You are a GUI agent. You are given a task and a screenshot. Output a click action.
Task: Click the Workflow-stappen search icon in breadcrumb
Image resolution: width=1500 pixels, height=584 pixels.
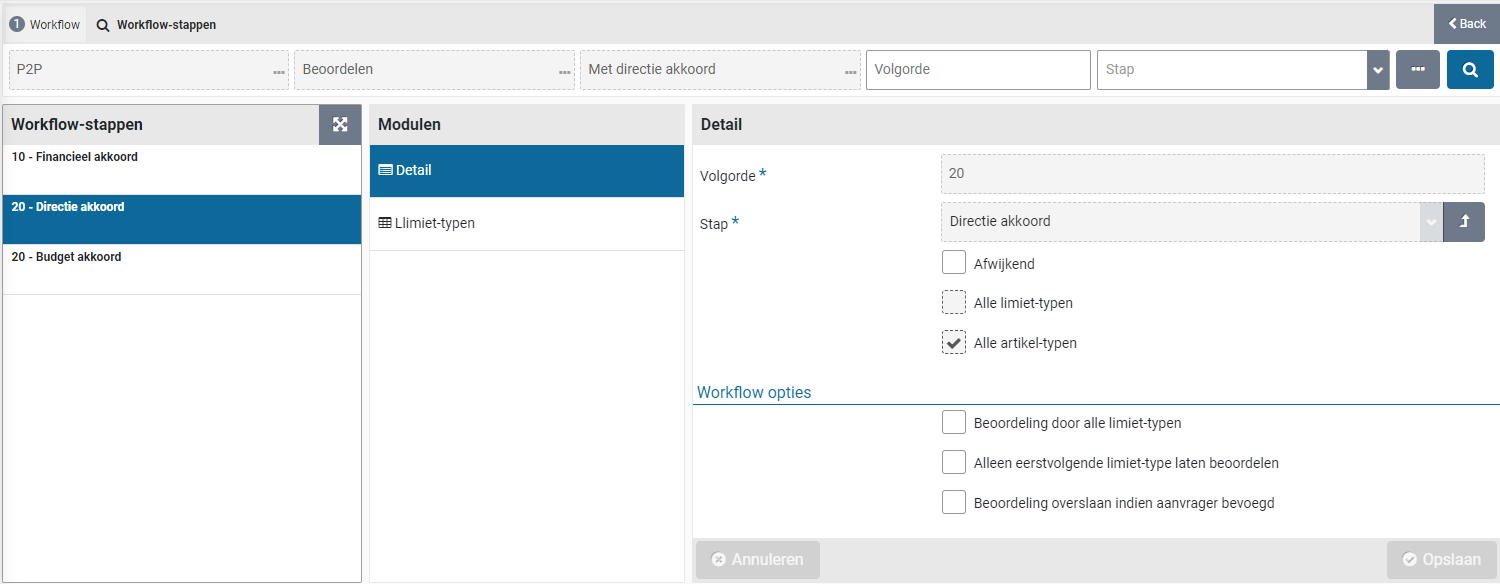pyautogui.click(x=103, y=25)
